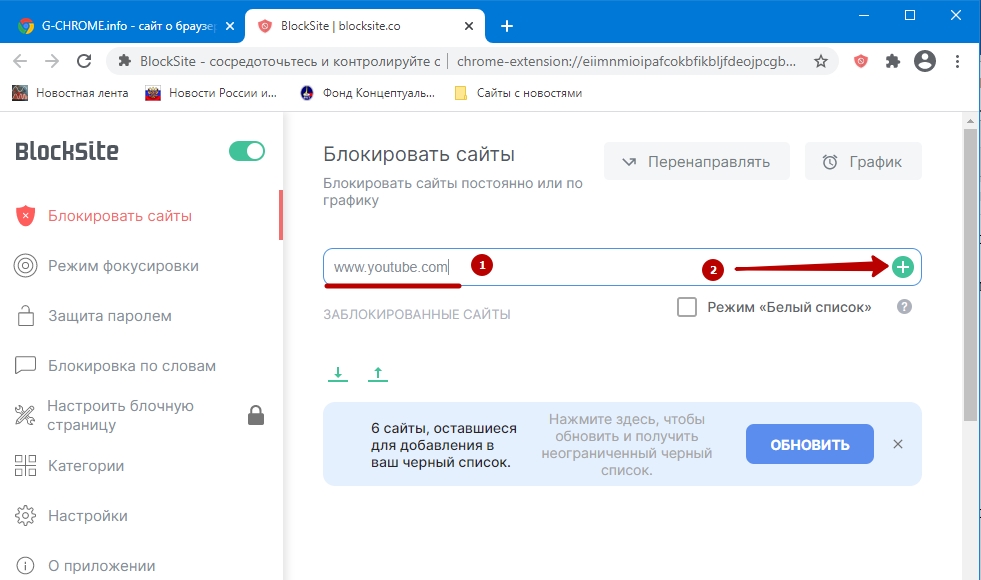Click the help question mark icon
Viewport: 981px width, 580px height.
(x=904, y=307)
